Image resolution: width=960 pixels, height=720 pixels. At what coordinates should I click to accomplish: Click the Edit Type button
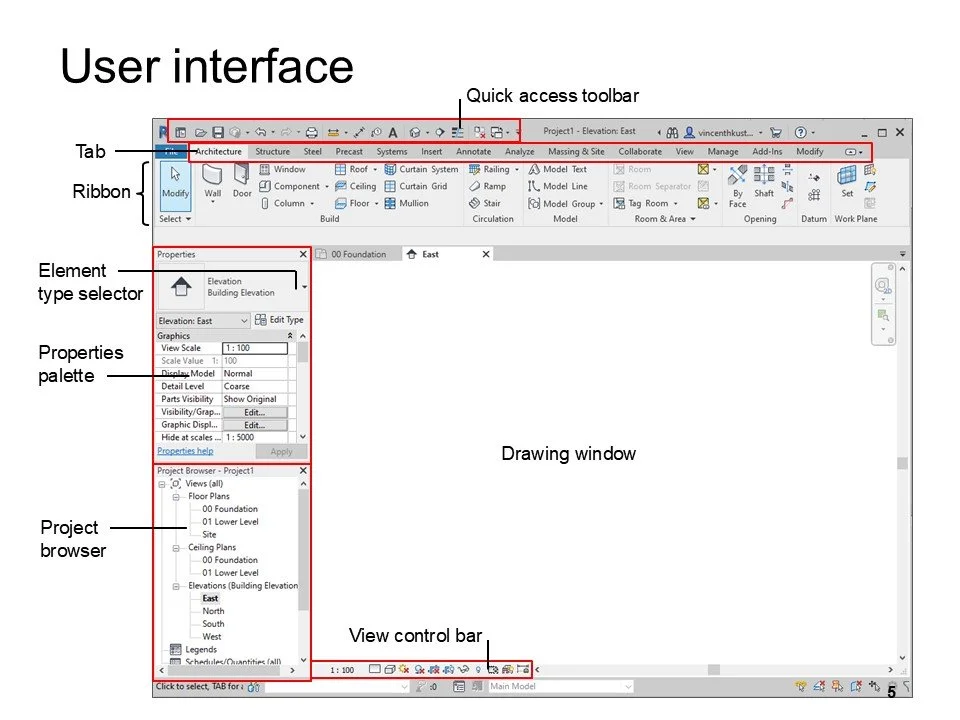pyautogui.click(x=279, y=320)
